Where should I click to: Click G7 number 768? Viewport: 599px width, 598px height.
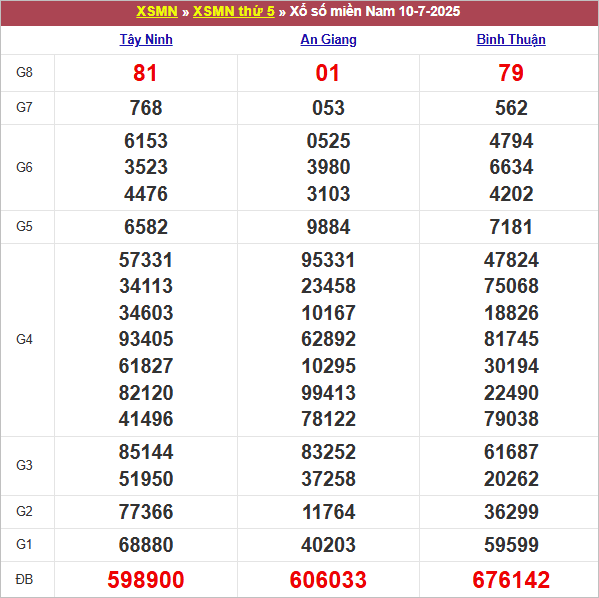point(146,108)
